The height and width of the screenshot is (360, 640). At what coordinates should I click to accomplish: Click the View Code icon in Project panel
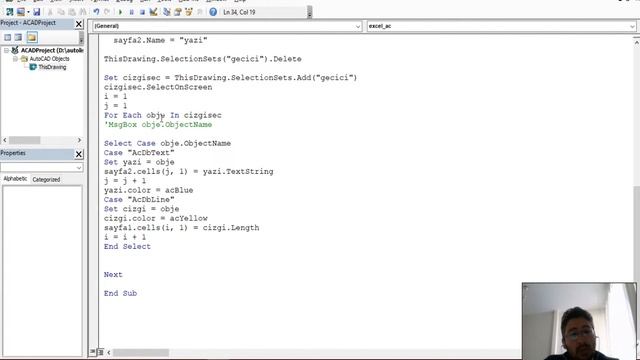point(8,38)
